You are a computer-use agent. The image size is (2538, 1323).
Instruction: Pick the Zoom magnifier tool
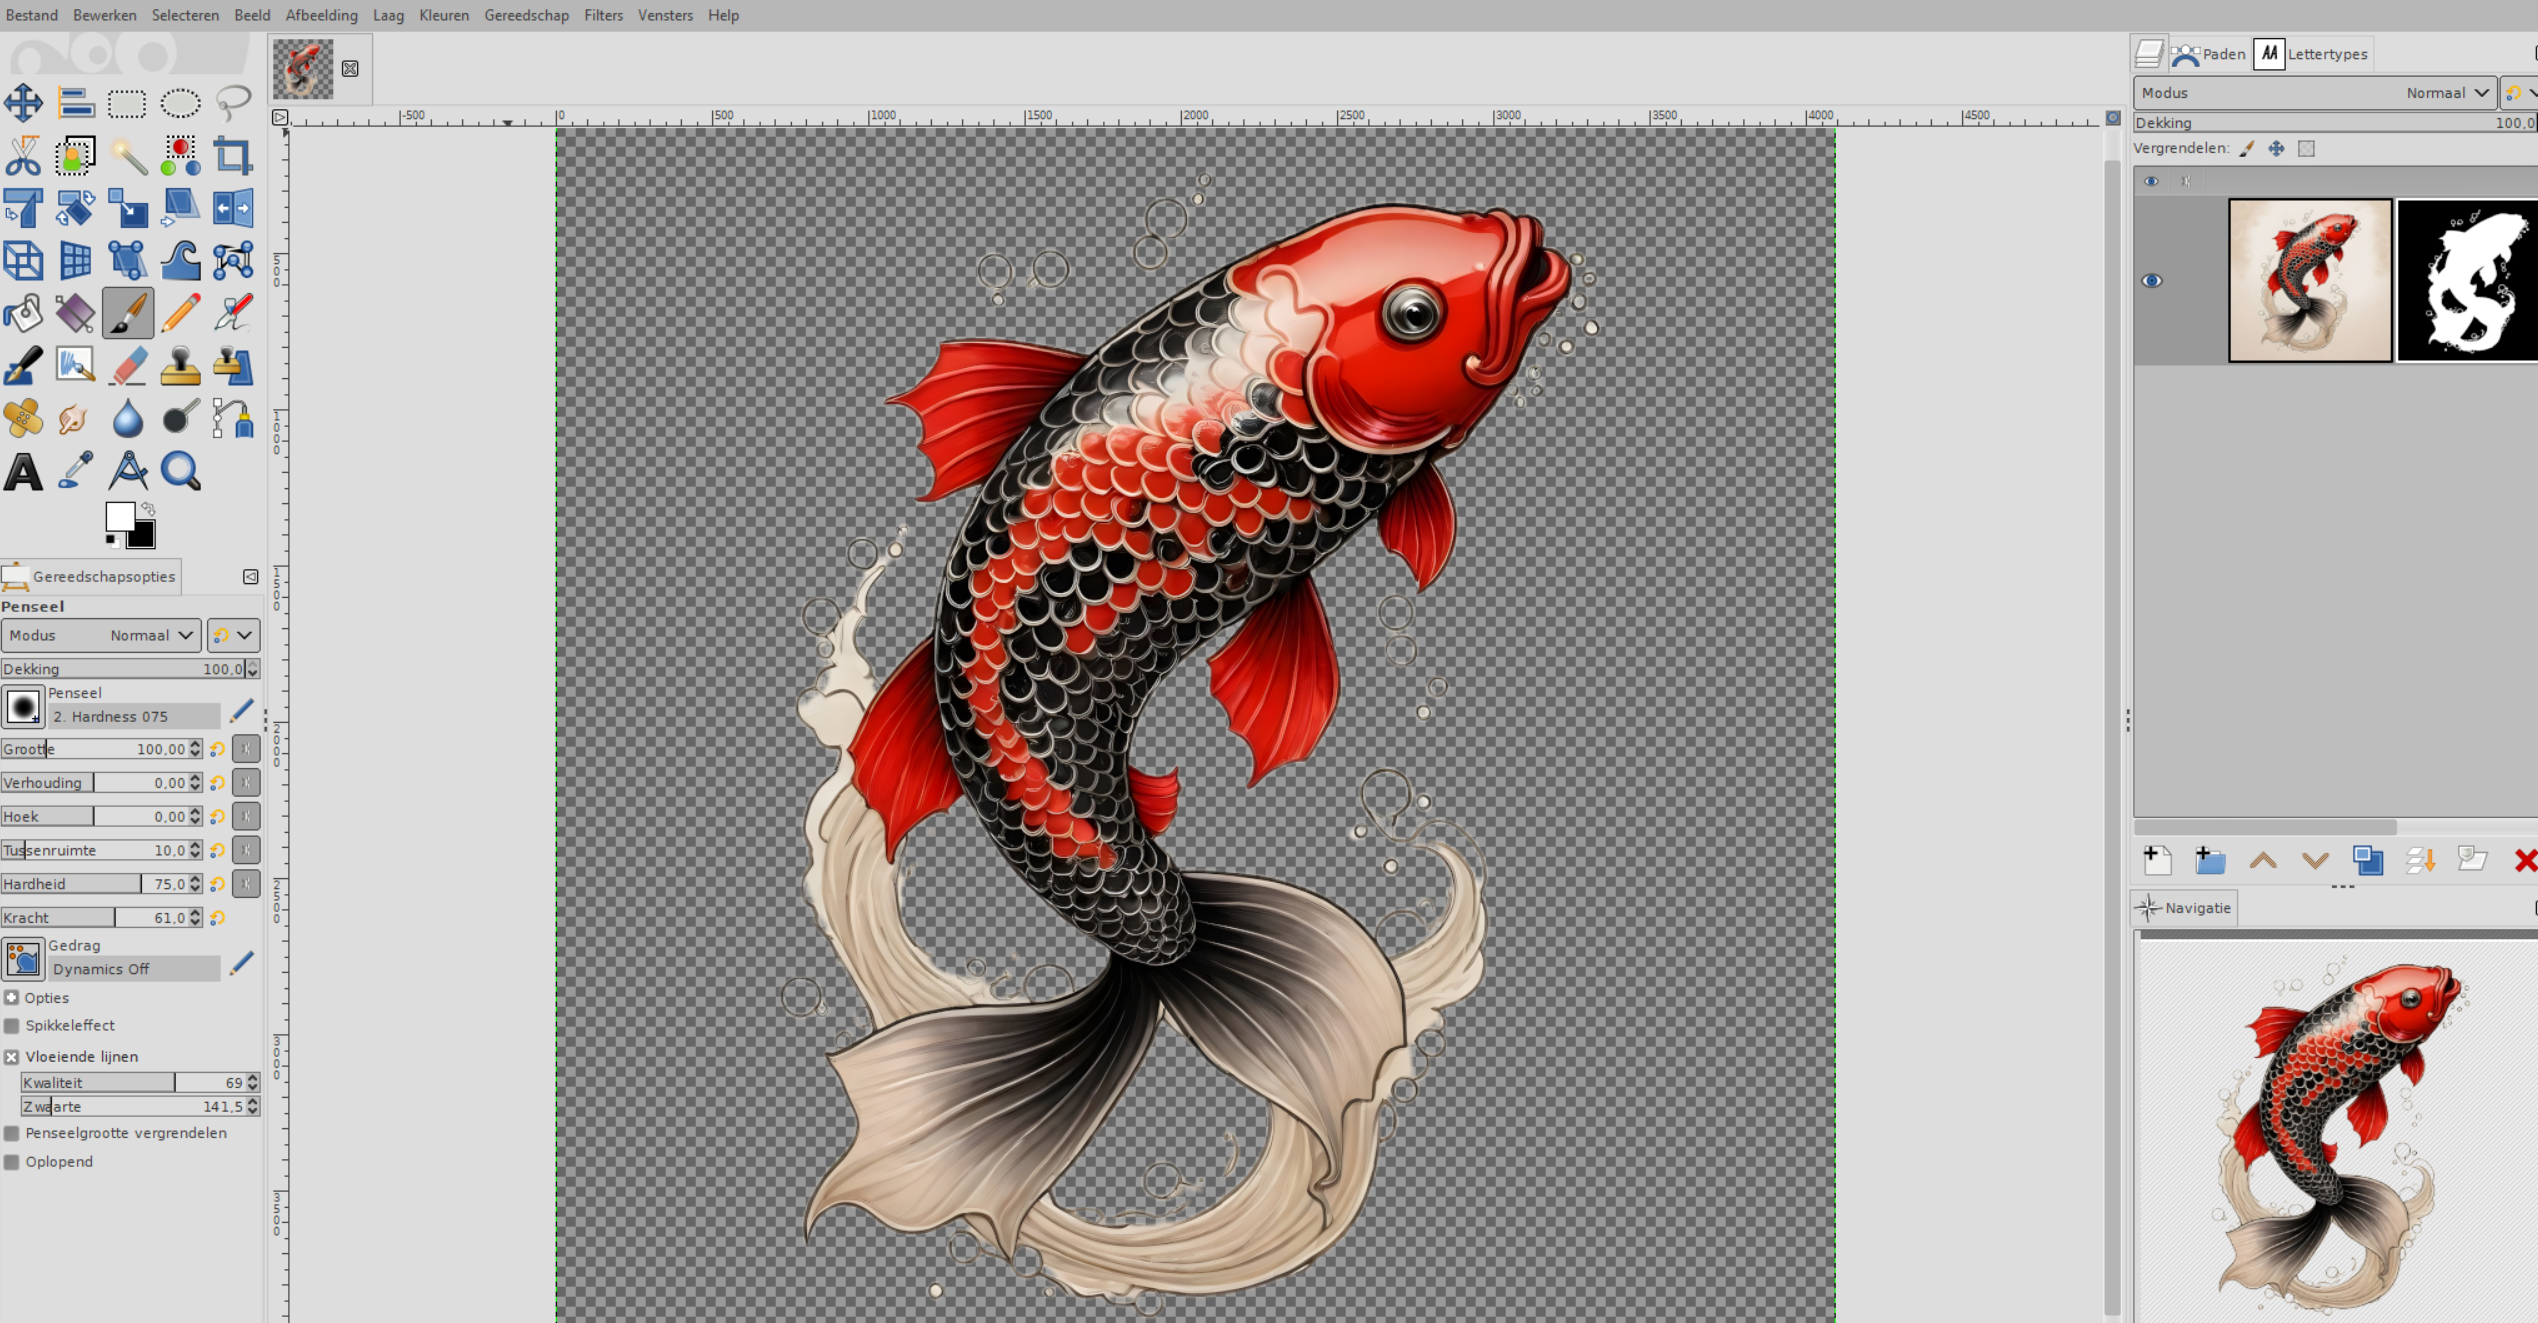click(x=180, y=472)
